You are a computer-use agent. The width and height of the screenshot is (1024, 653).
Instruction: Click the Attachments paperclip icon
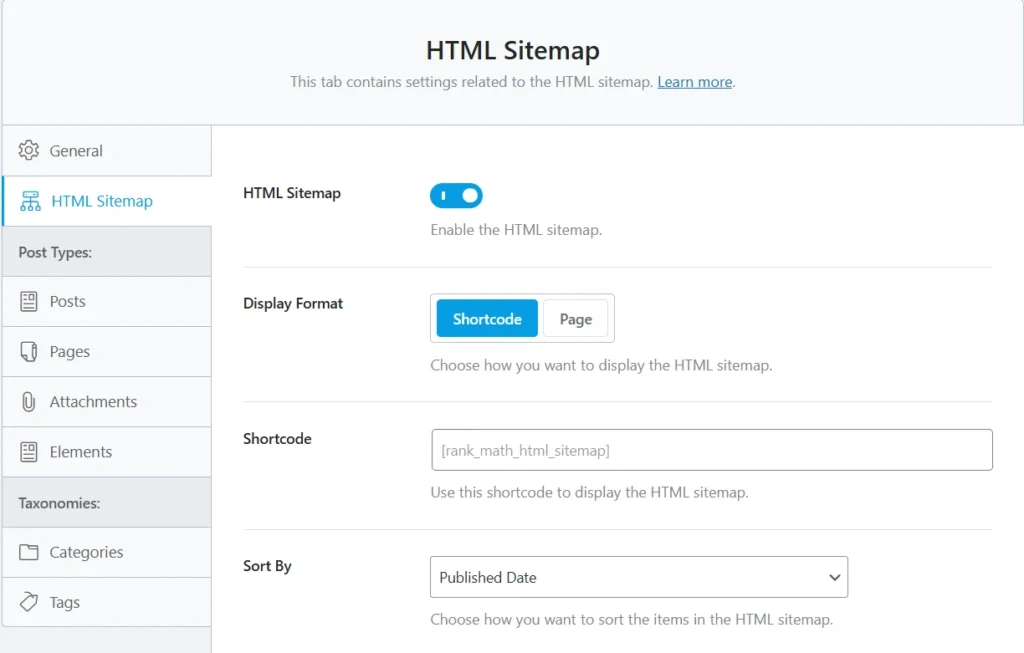point(29,402)
